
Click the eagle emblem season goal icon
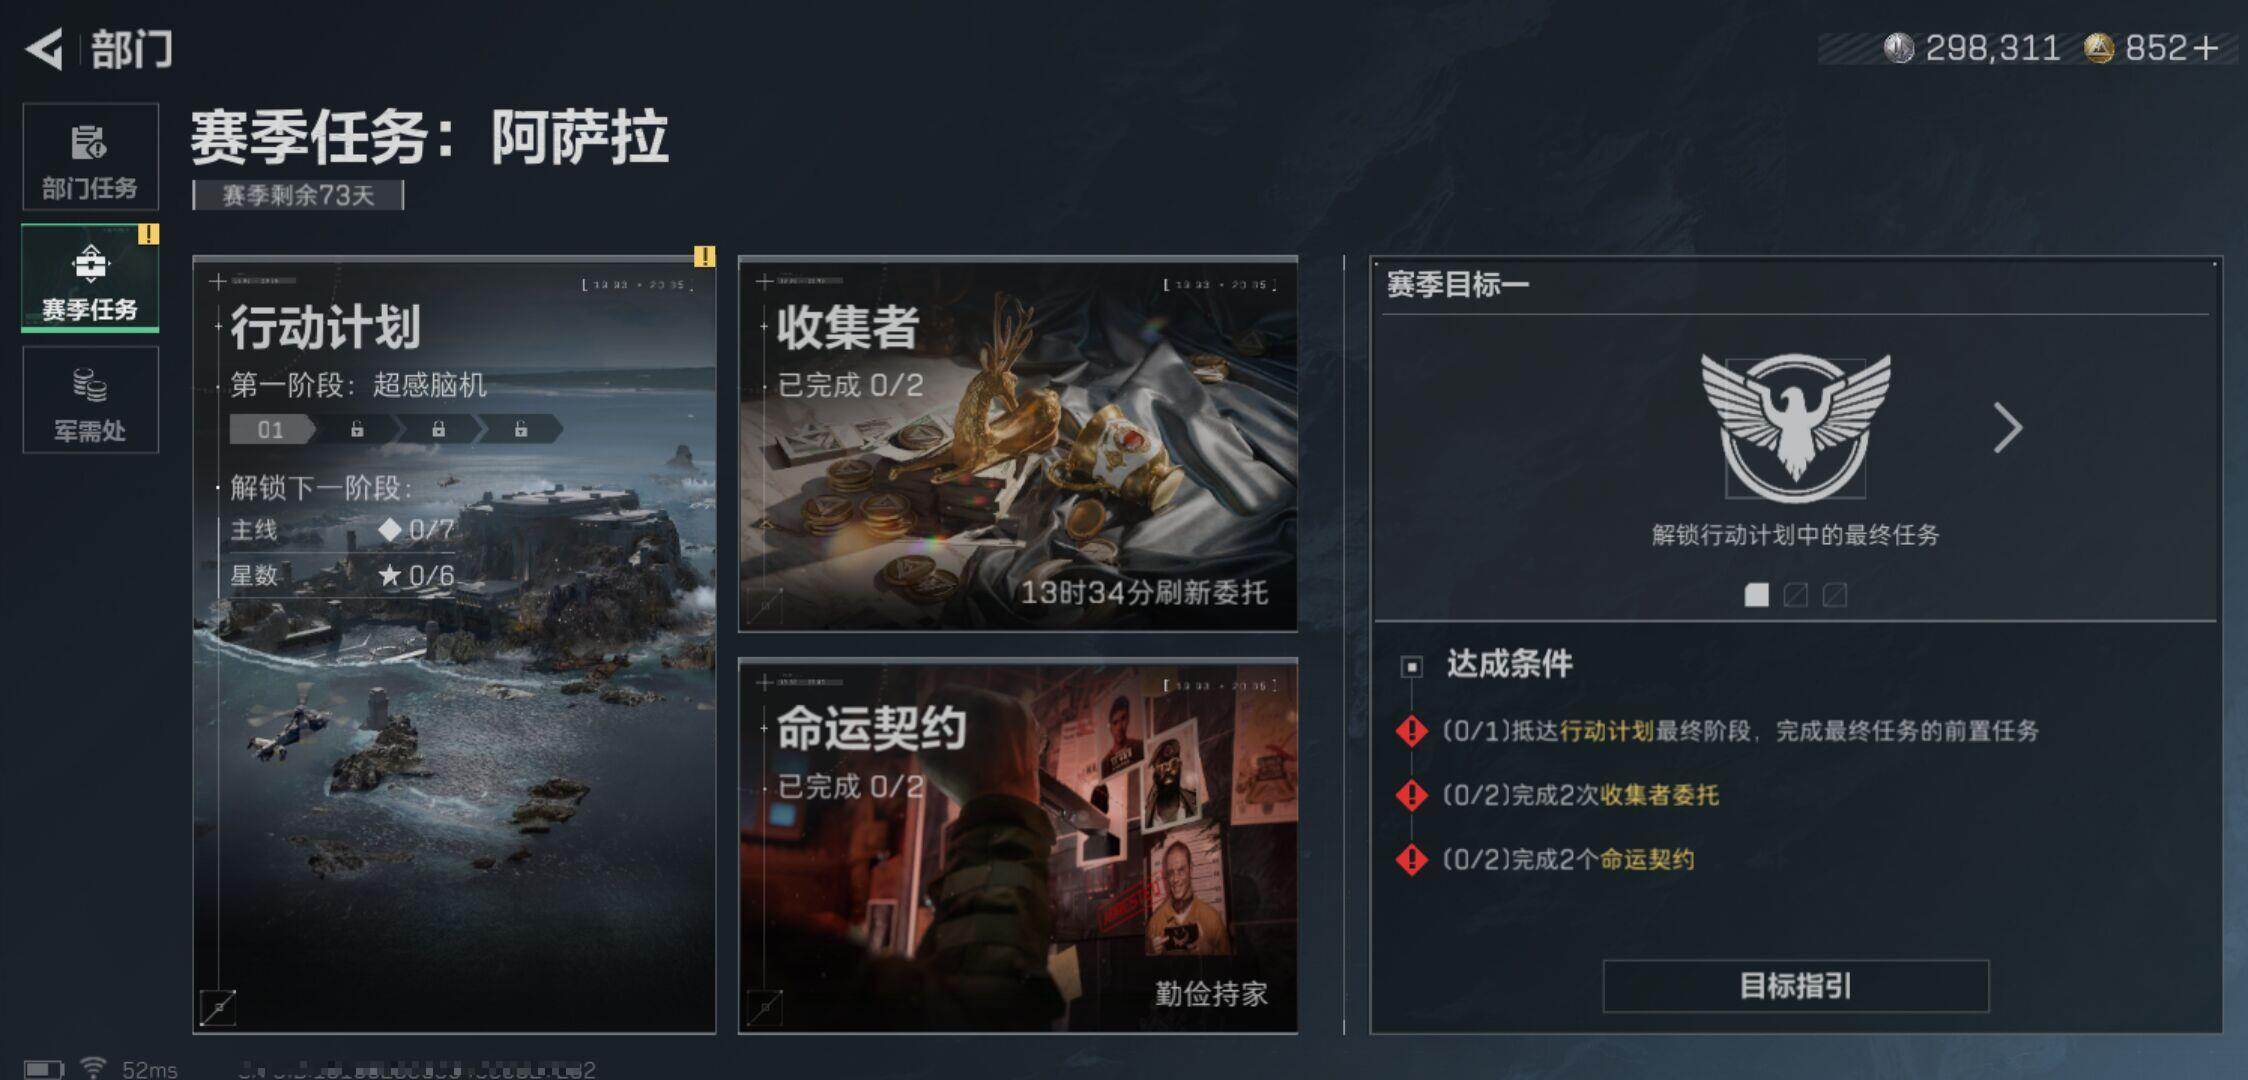point(1796,428)
